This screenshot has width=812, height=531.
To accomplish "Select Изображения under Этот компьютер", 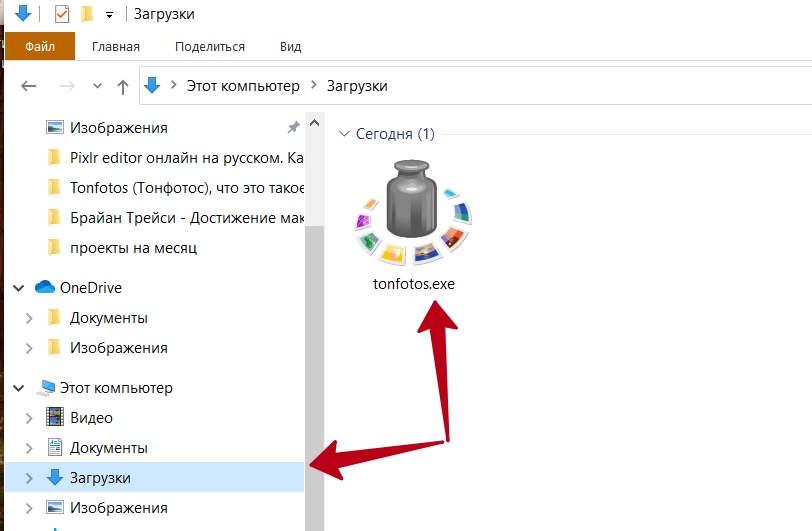I will 119,508.
